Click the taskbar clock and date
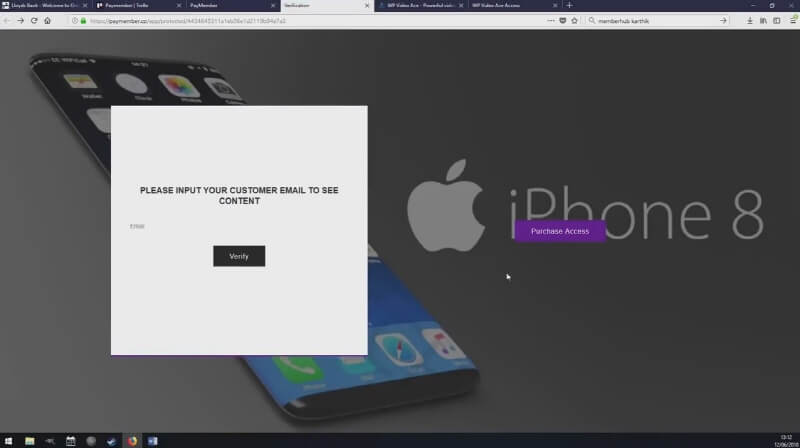800x448 pixels. (x=786, y=441)
